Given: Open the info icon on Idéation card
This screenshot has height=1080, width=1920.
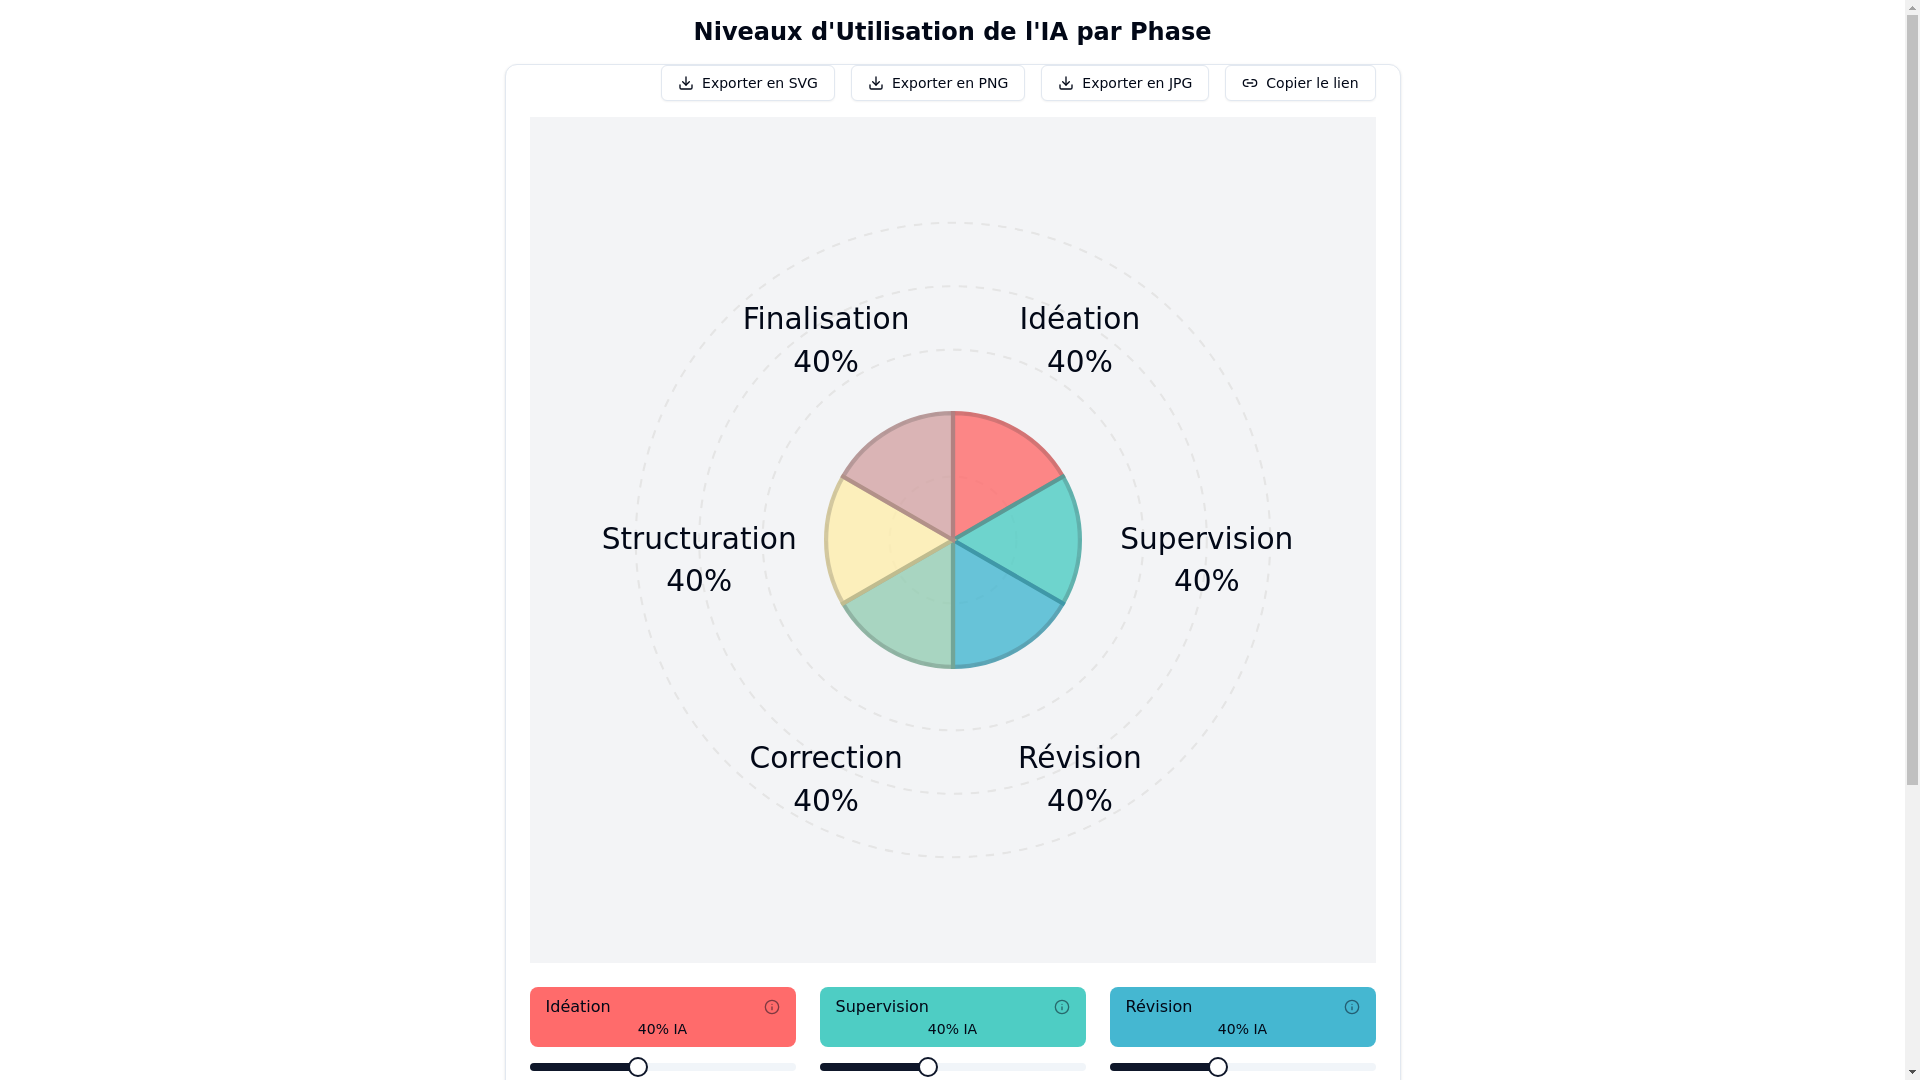Looking at the screenshot, I should click(772, 1007).
